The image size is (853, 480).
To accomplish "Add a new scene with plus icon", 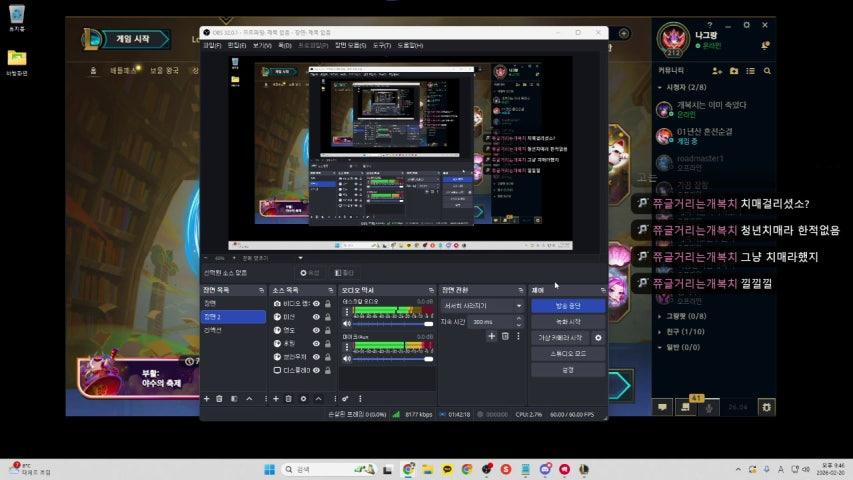I will (x=207, y=398).
